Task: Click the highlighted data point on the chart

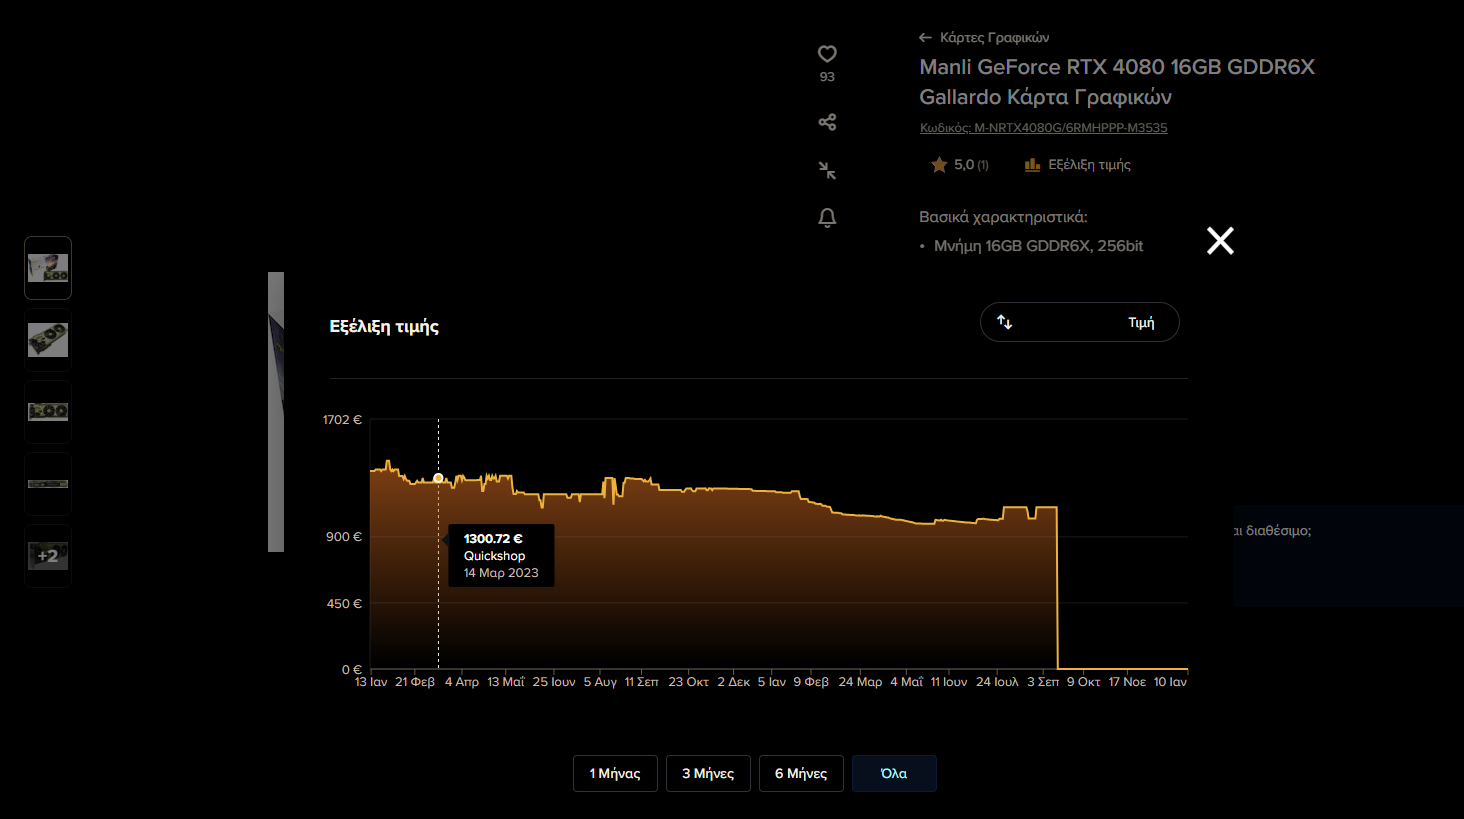Action: point(438,478)
